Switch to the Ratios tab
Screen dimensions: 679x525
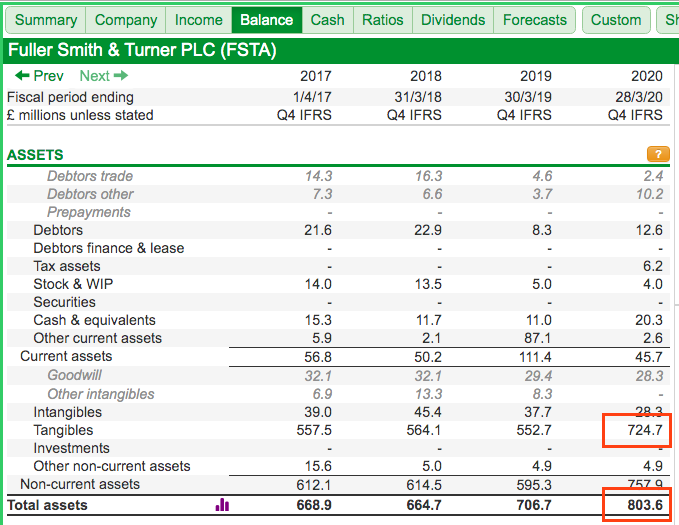pyautogui.click(x=383, y=20)
